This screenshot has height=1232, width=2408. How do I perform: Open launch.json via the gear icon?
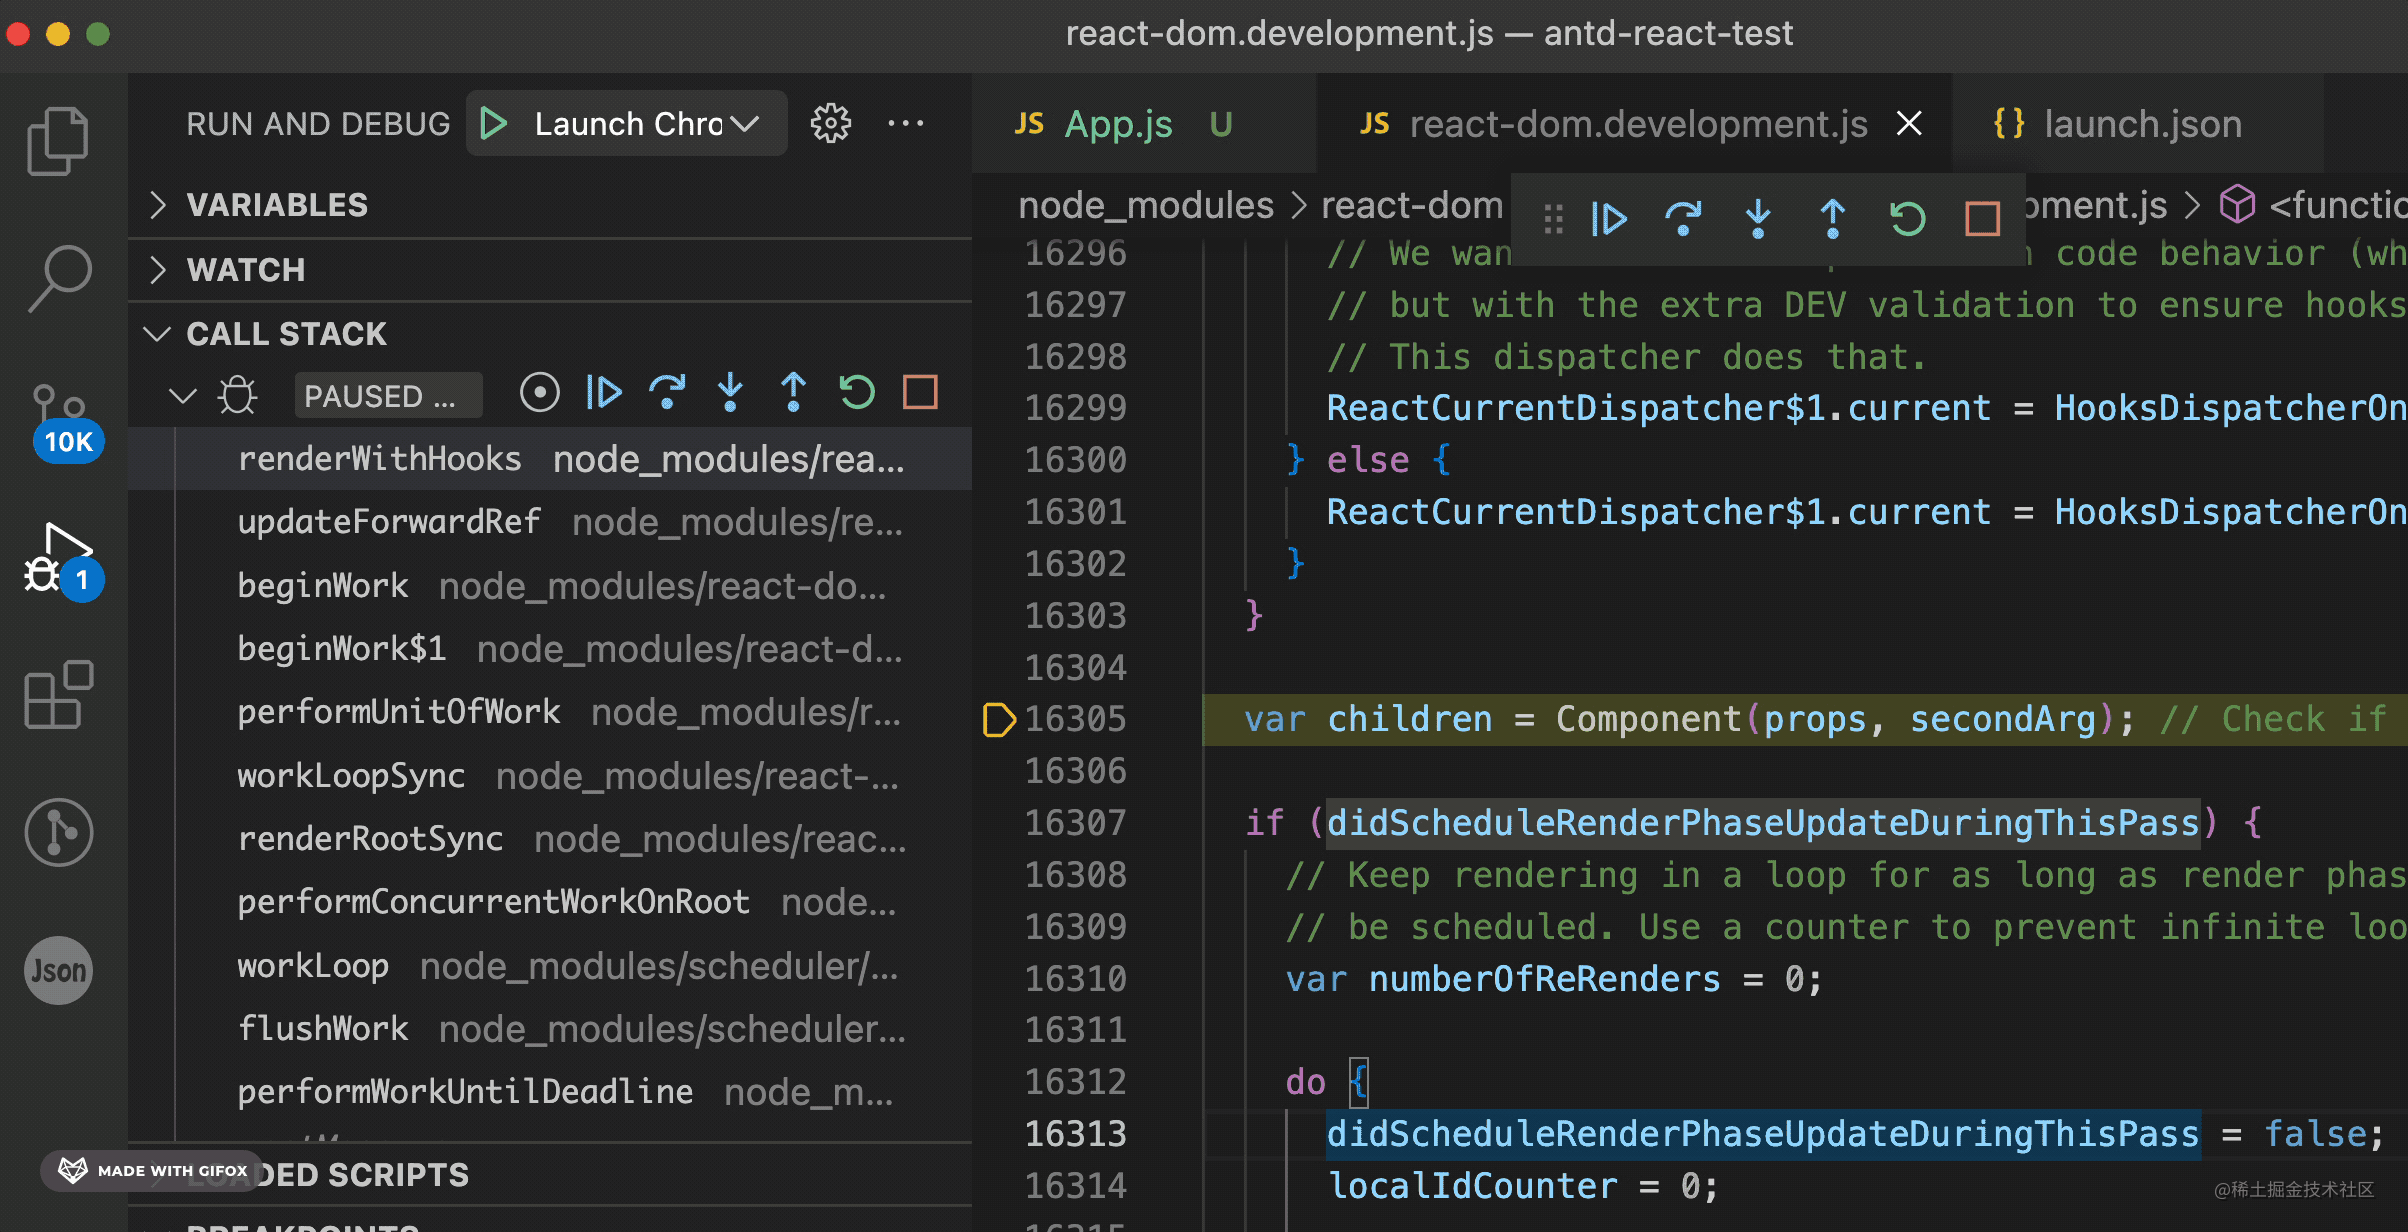tap(830, 123)
